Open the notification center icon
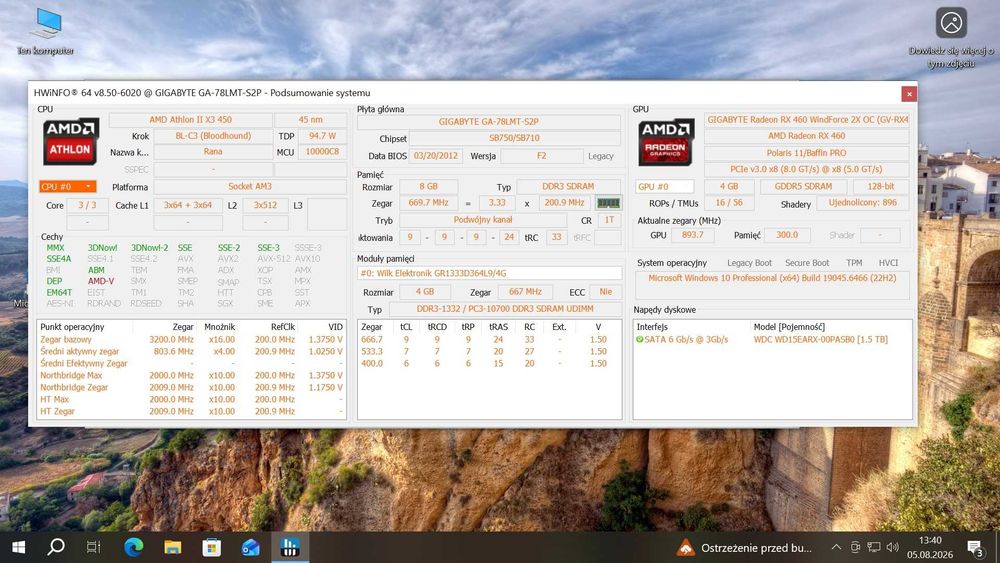The height and width of the screenshot is (563, 1000). [x=974, y=547]
